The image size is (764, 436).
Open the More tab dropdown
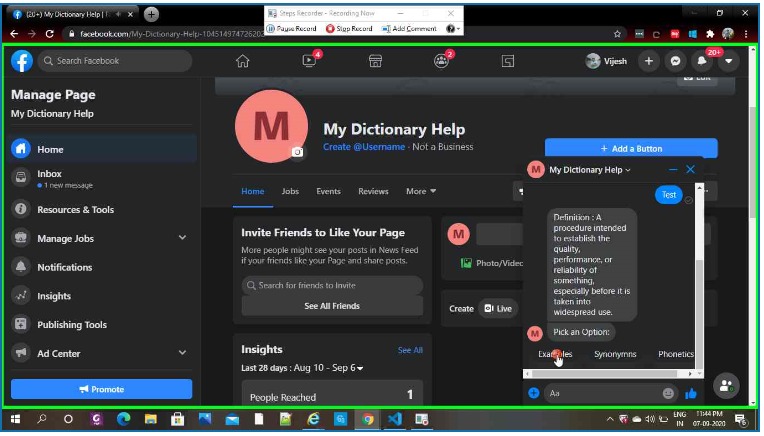(x=421, y=191)
